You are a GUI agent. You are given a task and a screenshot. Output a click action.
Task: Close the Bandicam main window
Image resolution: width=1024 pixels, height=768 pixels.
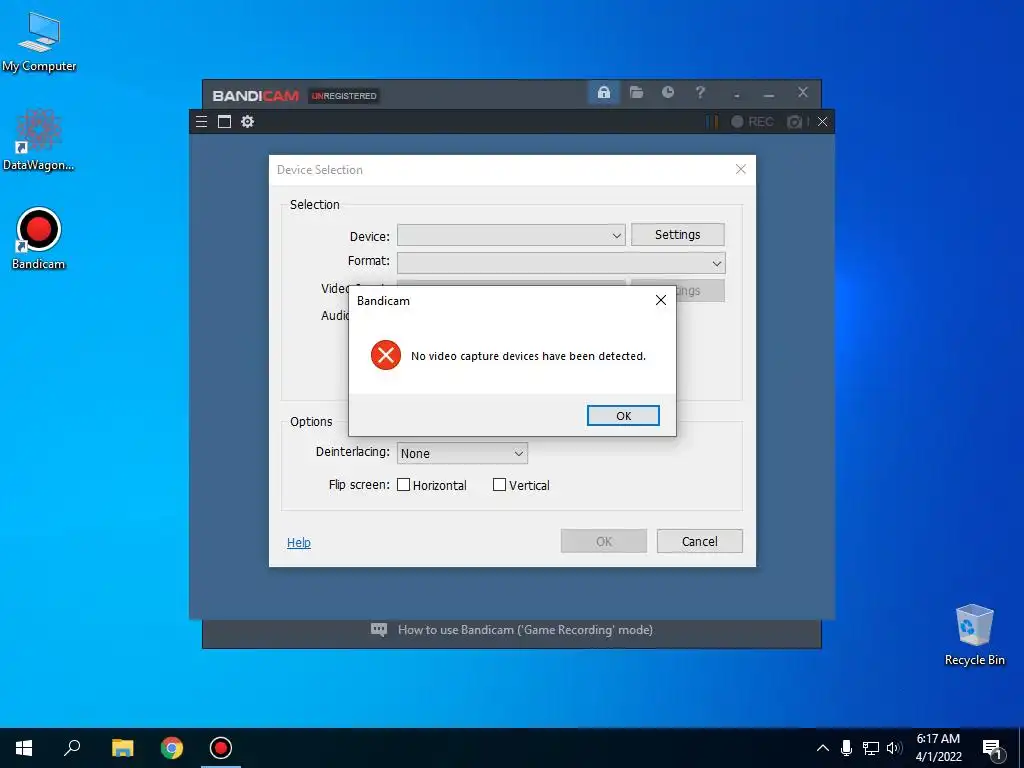[803, 93]
